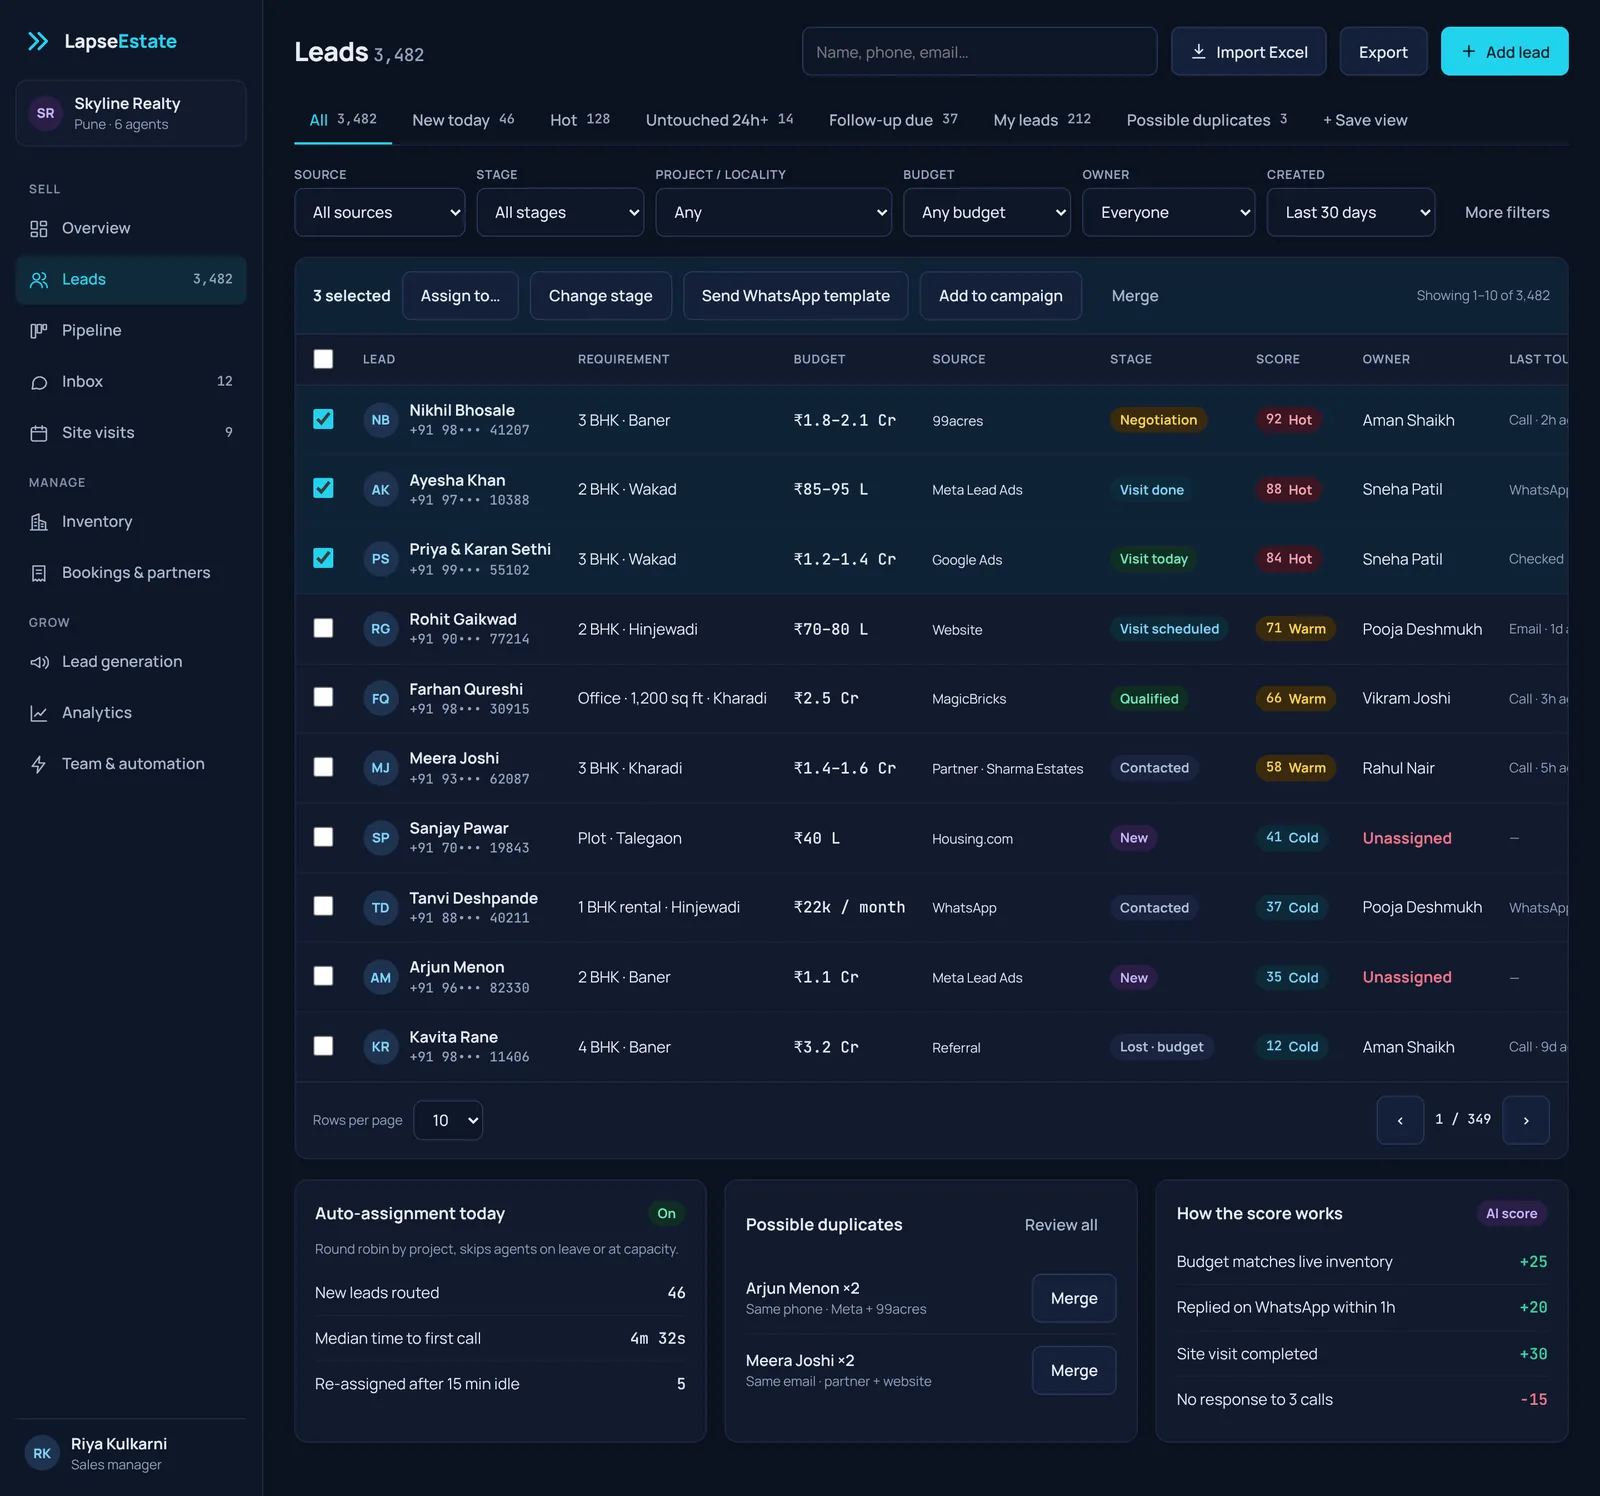Switch to the Possible duplicates tab
The height and width of the screenshot is (1496, 1600).
[x=1207, y=120]
